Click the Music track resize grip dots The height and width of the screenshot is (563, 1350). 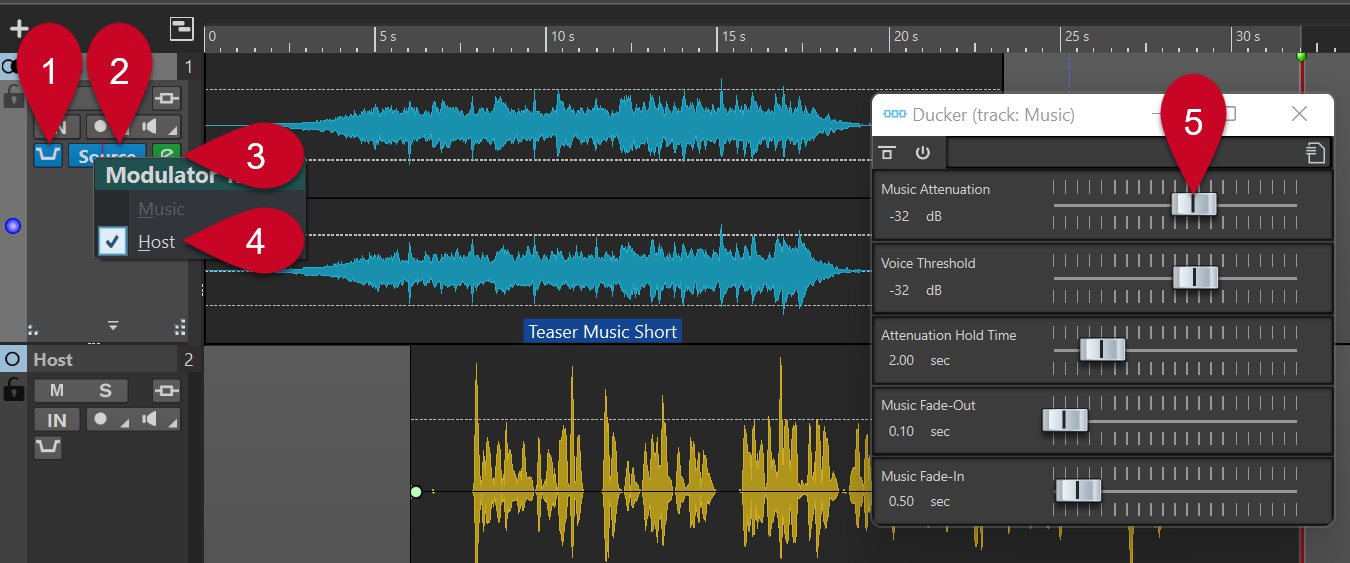point(180,326)
